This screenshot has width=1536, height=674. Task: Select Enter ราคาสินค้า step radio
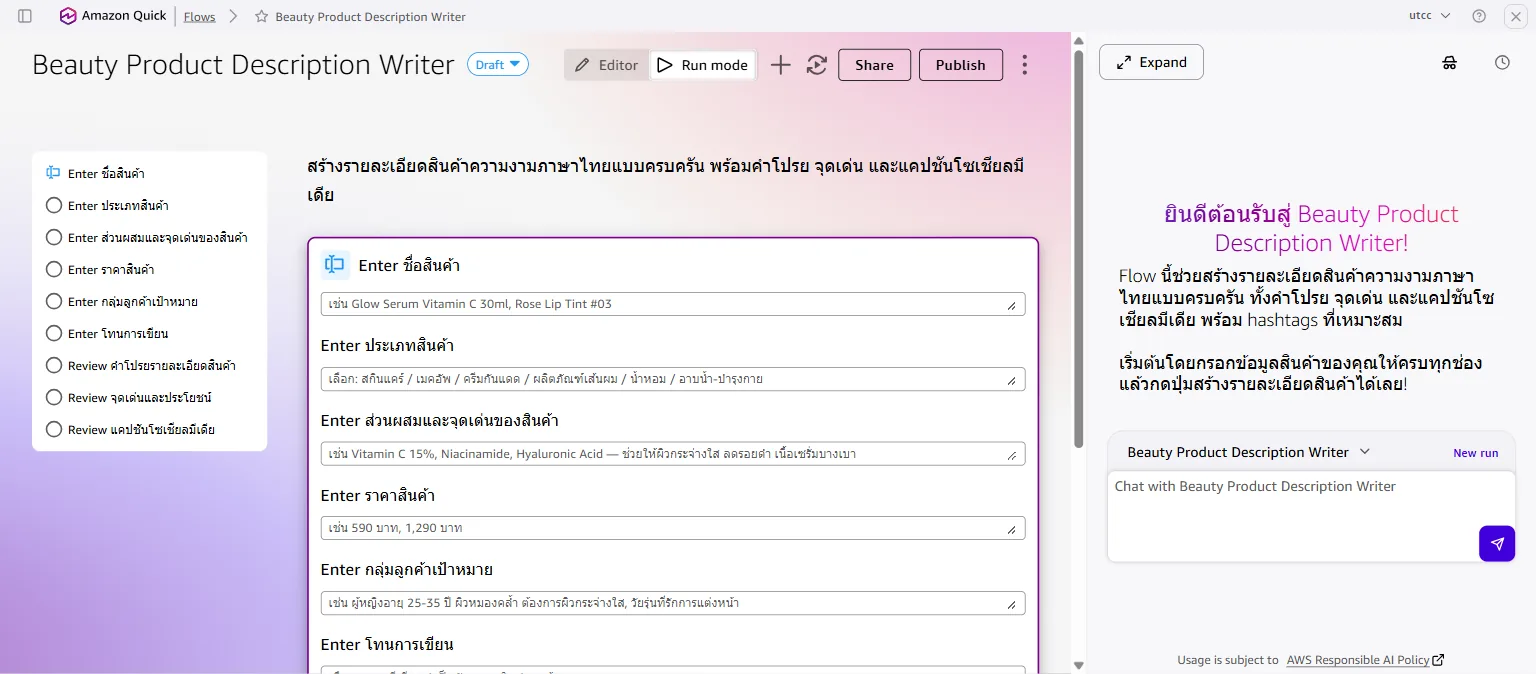[54, 269]
